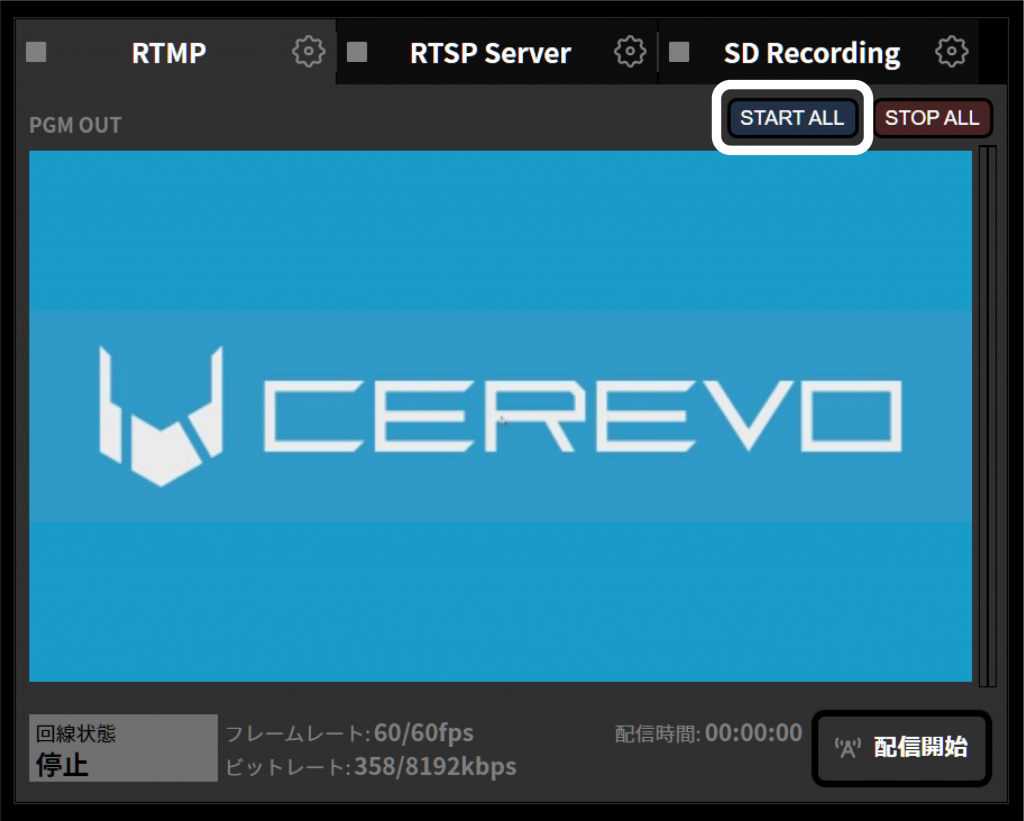Click the PGM OUT label

coord(75,125)
